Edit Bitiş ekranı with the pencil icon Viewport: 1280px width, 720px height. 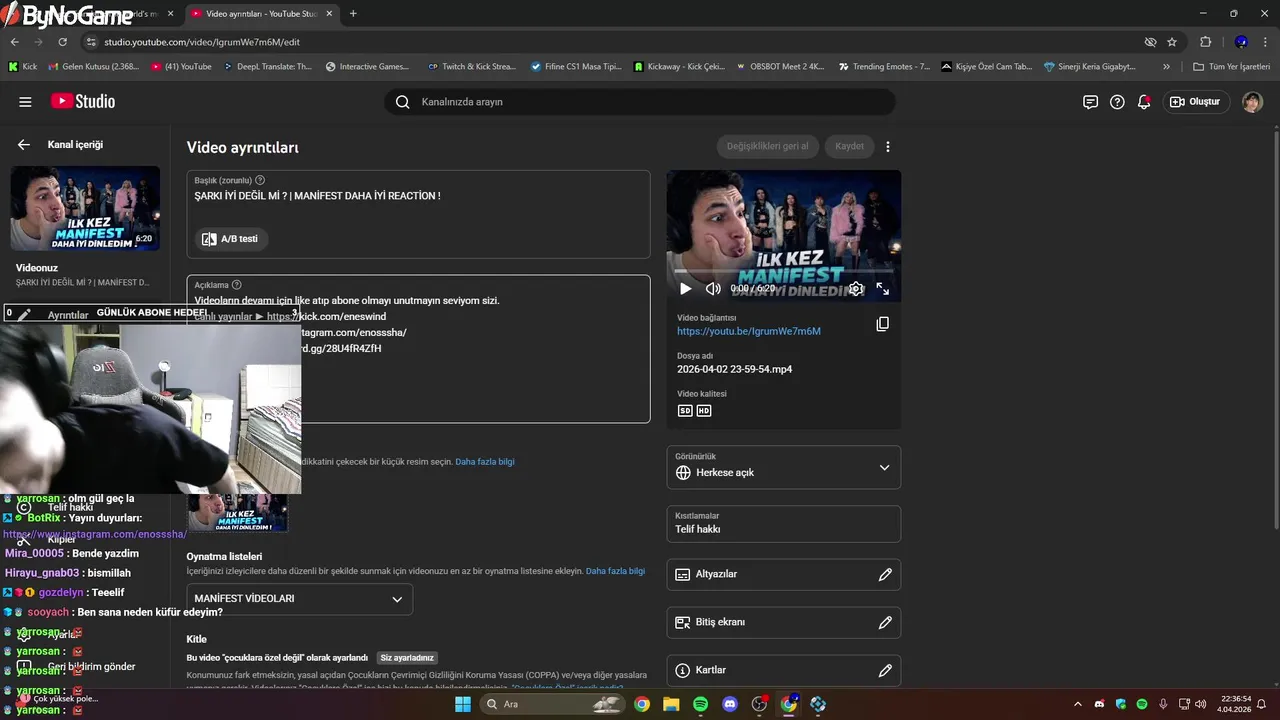885,622
